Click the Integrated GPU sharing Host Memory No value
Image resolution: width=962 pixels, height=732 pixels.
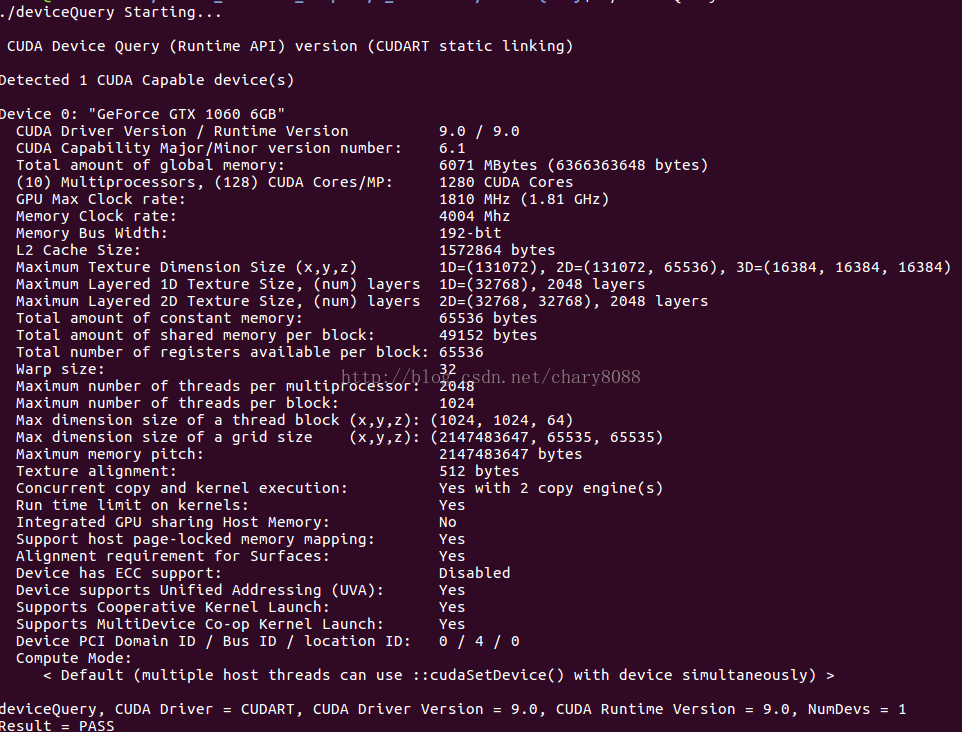click(448, 522)
